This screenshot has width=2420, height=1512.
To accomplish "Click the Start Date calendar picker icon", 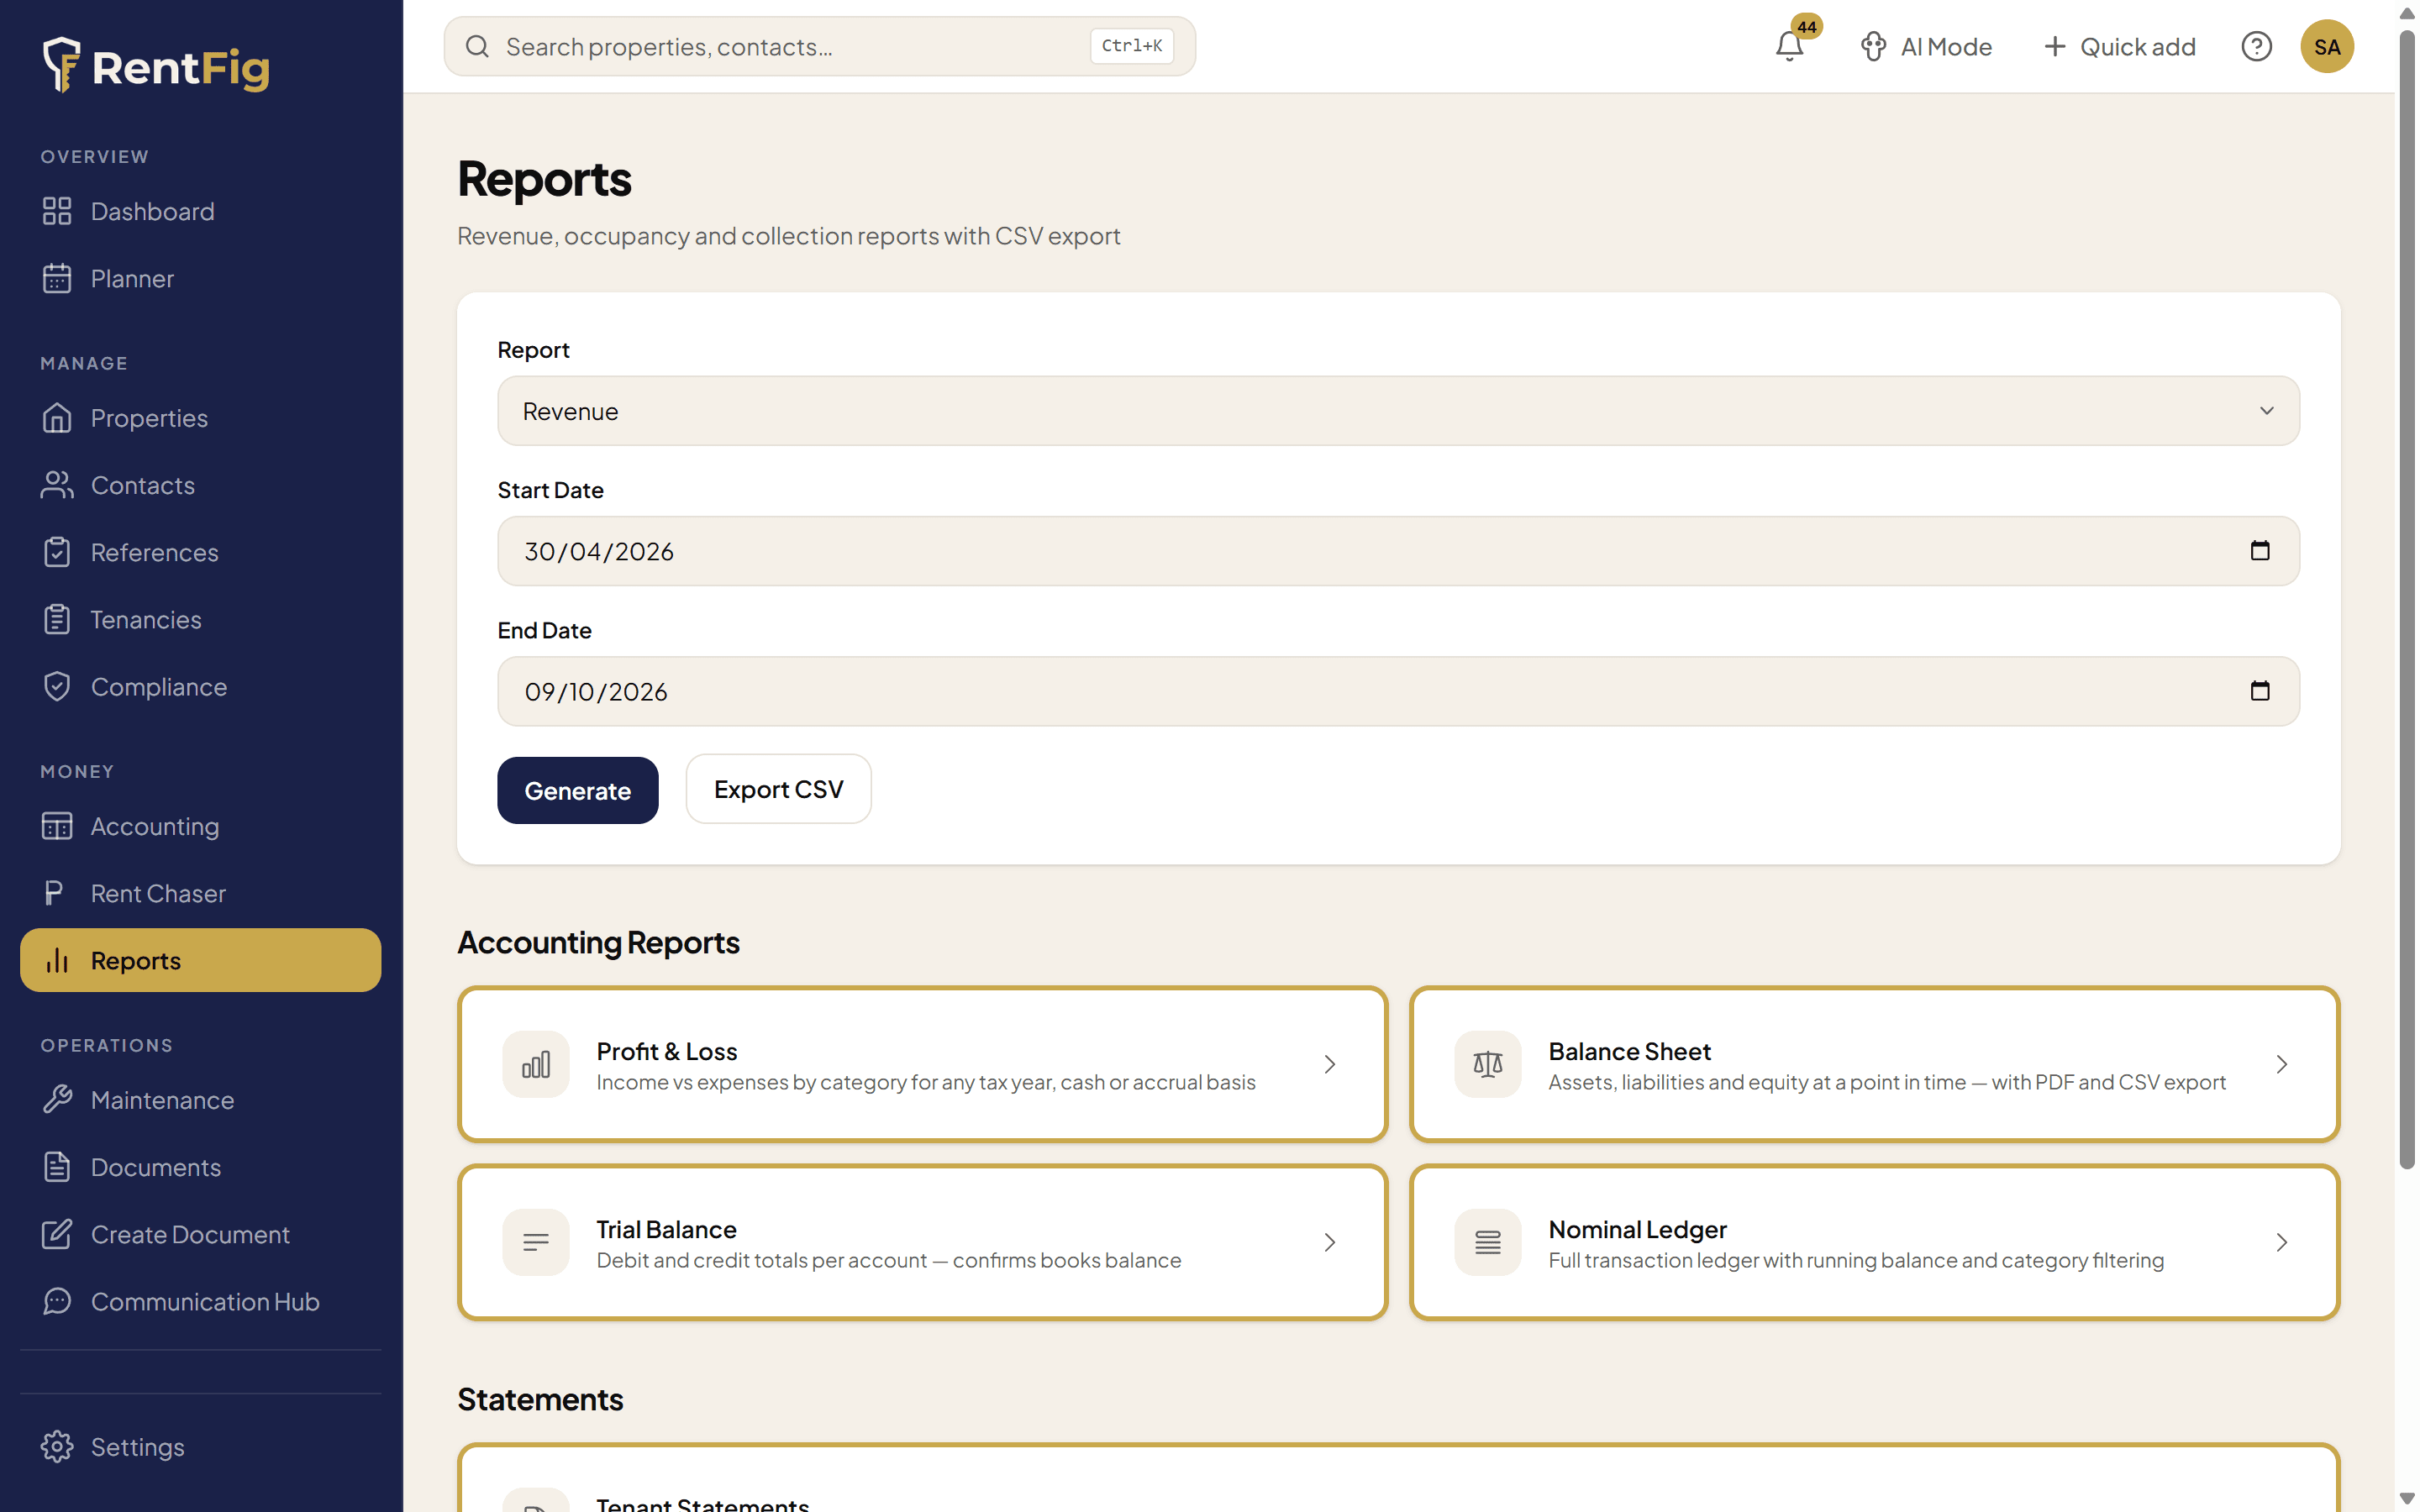I will [2259, 551].
